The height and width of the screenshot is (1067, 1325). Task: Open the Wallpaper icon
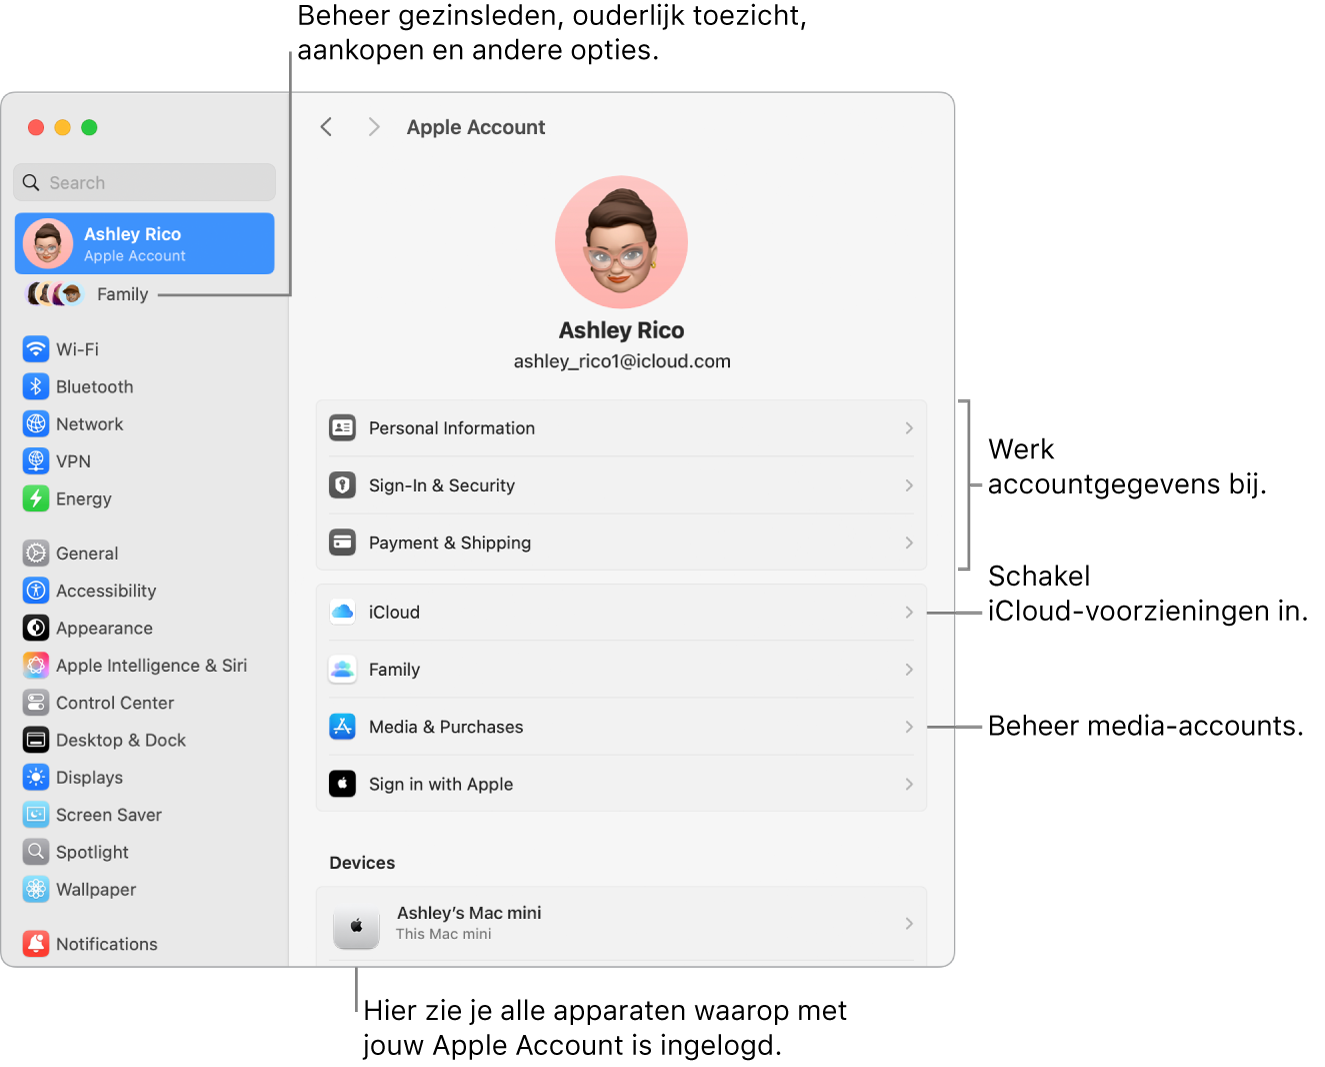coord(36,889)
